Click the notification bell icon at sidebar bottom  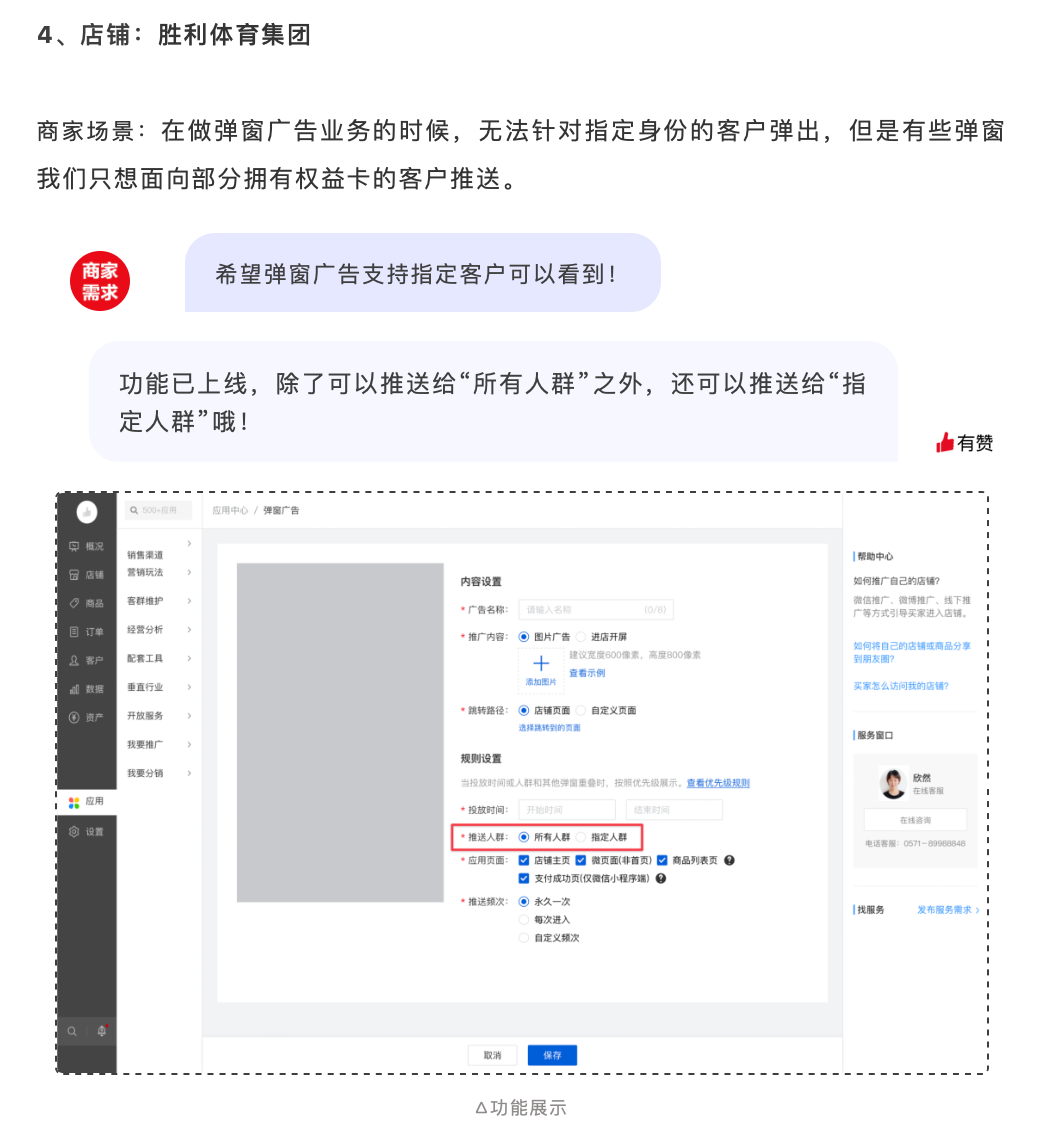[101, 1031]
